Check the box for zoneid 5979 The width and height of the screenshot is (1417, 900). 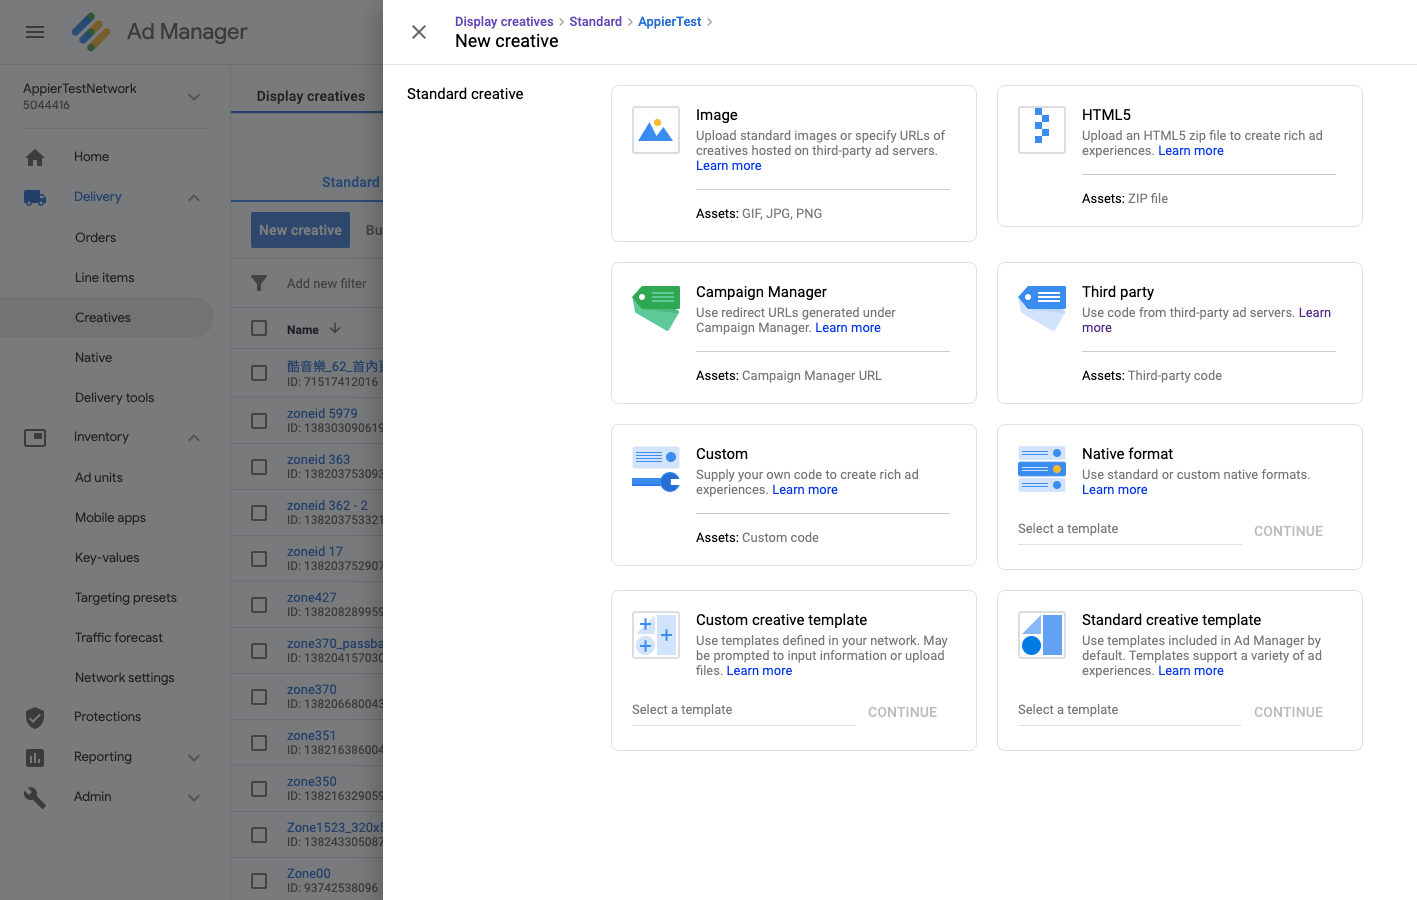pyautogui.click(x=259, y=421)
